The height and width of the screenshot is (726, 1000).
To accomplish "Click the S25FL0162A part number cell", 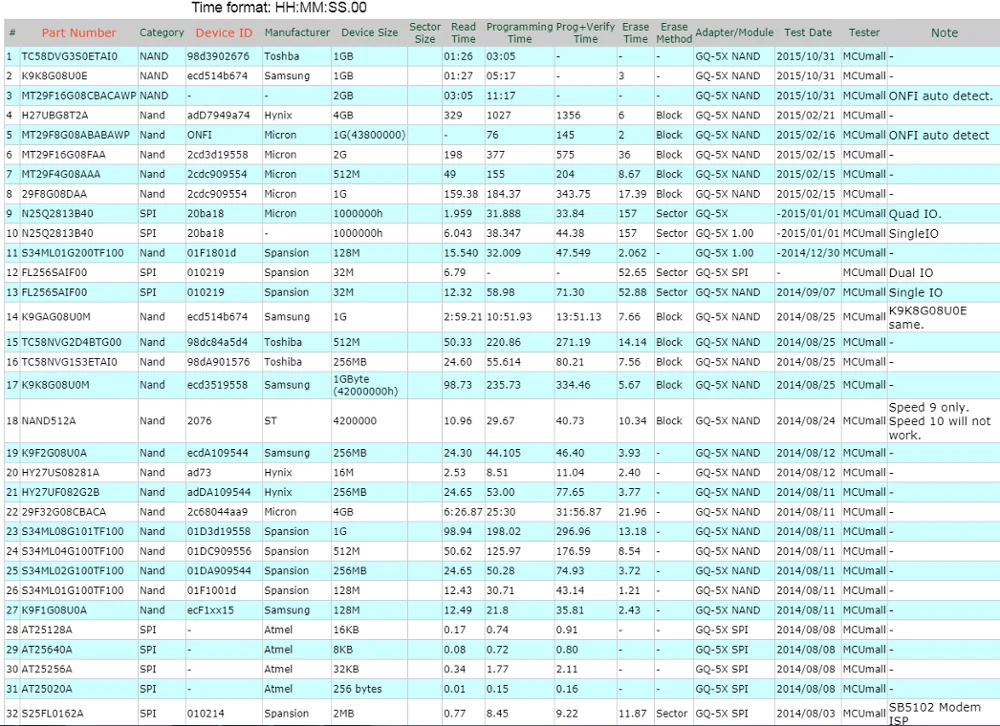I will 52,713.
